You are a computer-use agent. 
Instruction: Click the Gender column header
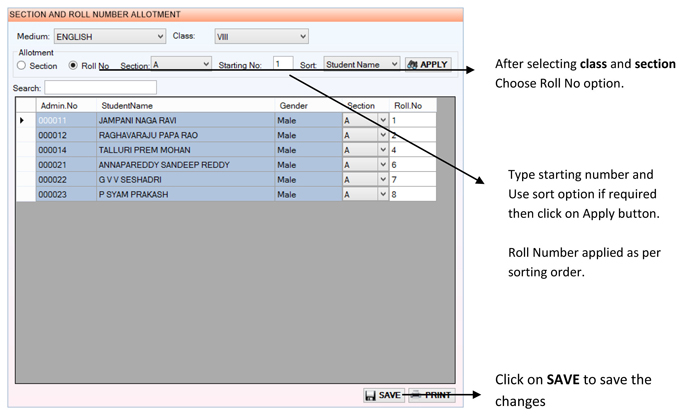(x=308, y=105)
